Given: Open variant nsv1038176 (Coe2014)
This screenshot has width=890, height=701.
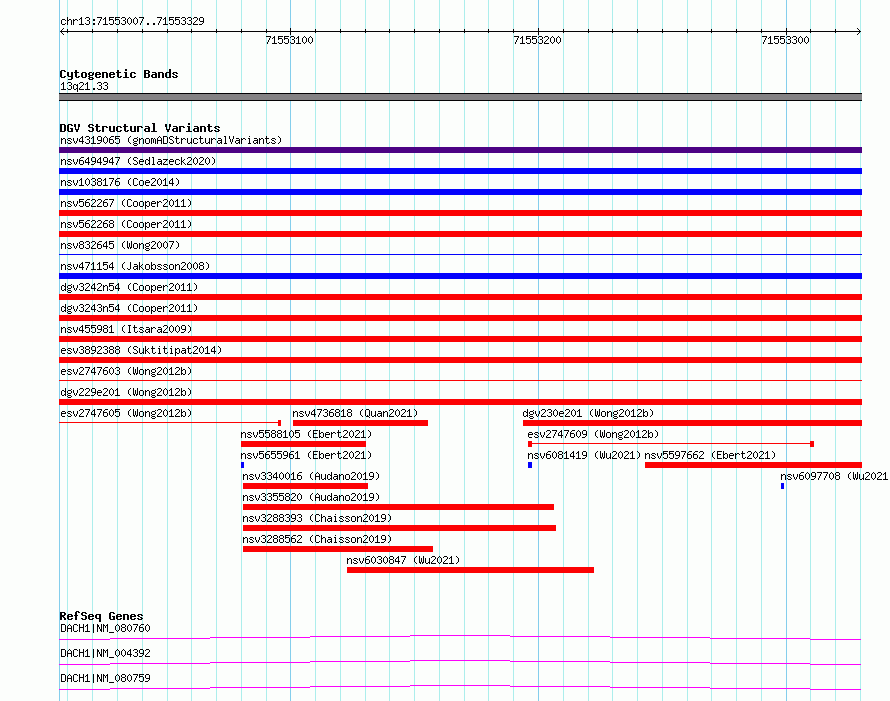Looking at the screenshot, I should (x=120, y=182).
